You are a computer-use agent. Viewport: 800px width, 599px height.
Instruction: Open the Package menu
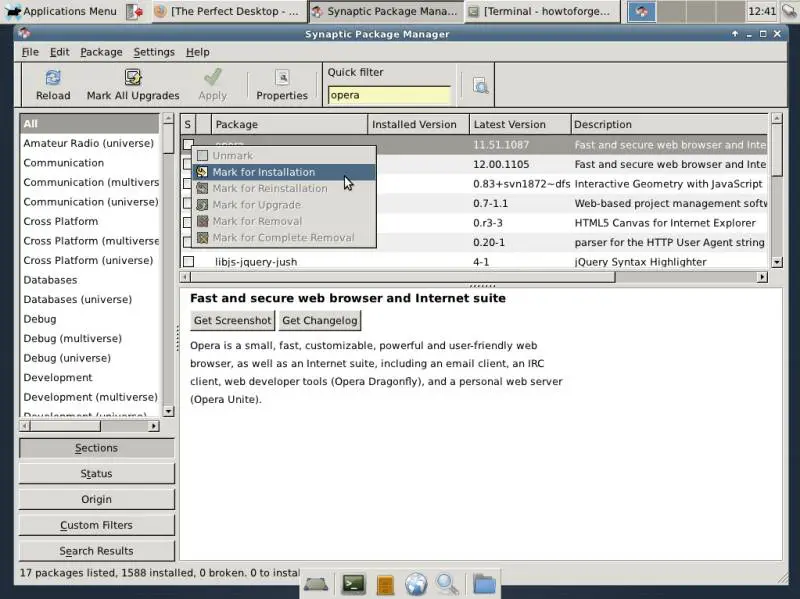point(101,52)
